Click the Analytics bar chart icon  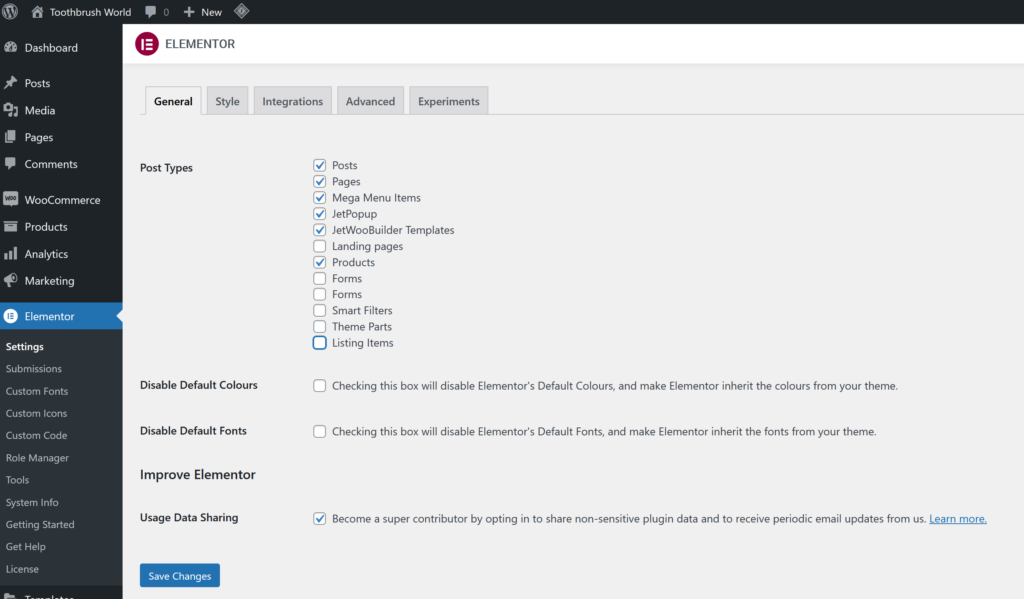pyautogui.click(x=10, y=253)
